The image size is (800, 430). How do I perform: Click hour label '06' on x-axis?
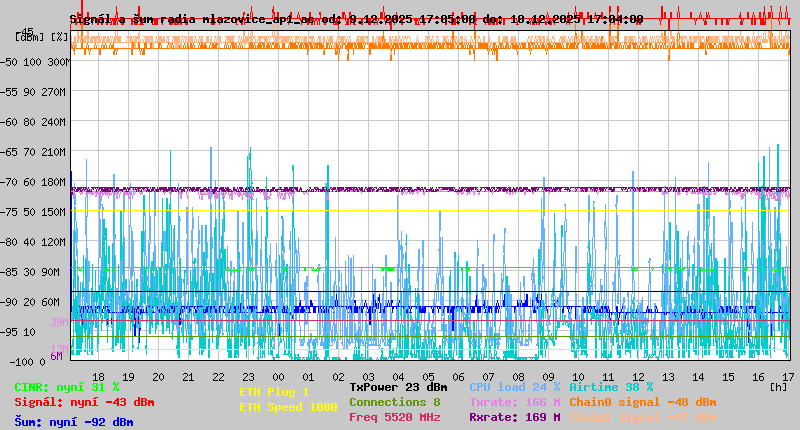[459, 377]
